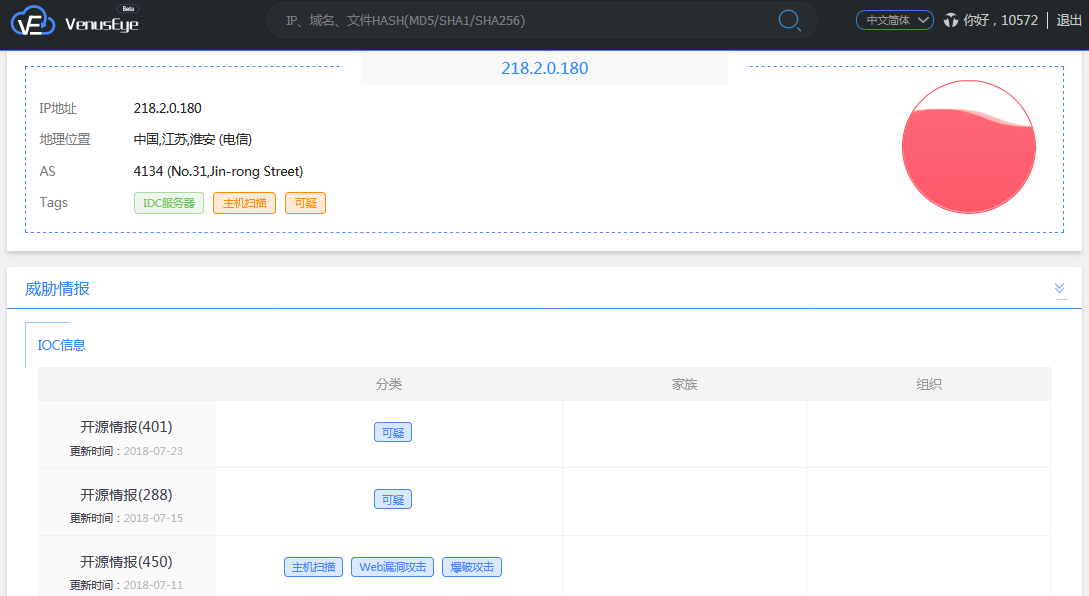Click the 可疑 label in 开源情报(288) row
The height and width of the screenshot is (596, 1089).
393,499
